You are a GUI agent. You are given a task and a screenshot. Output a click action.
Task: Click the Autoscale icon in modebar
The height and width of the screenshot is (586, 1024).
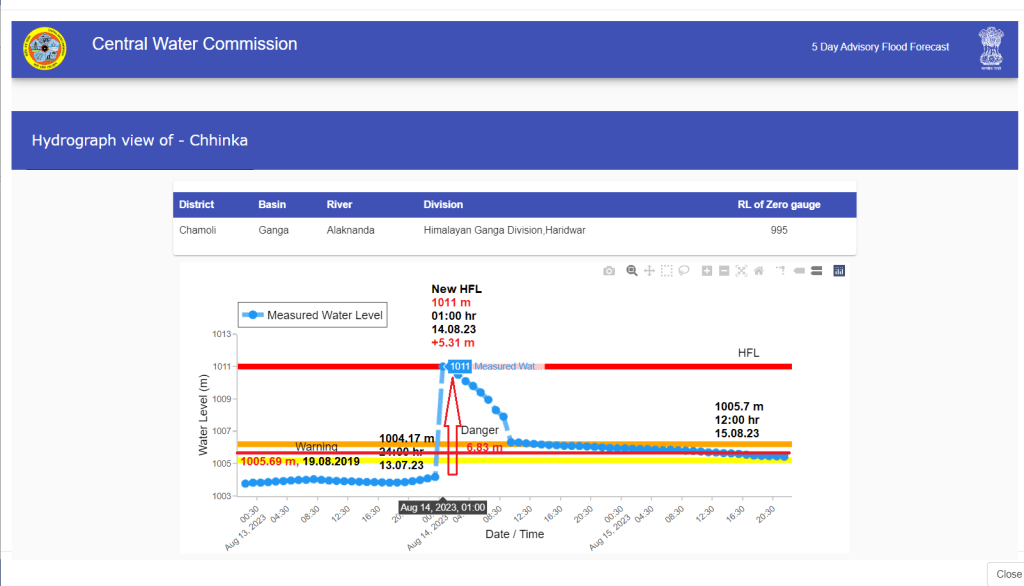click(741, 271)
